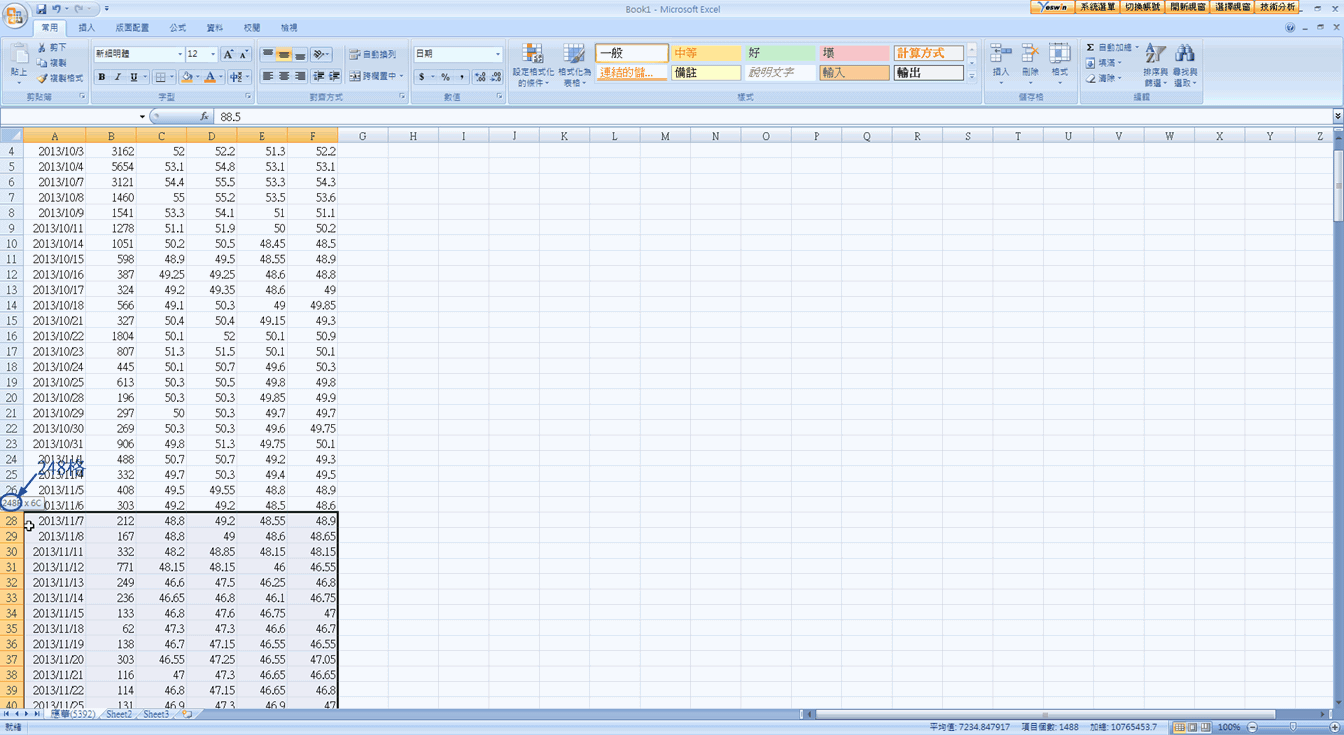Apply percent style format
The width and height of the screenshot is (1344, 735).
pos(445,77)
